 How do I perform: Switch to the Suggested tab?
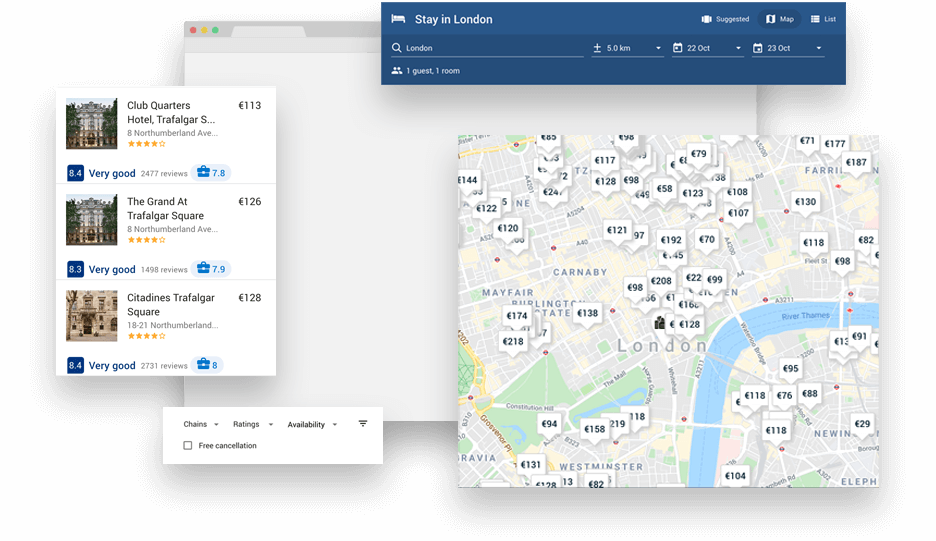pyautogui.click(x=725, y=19)
